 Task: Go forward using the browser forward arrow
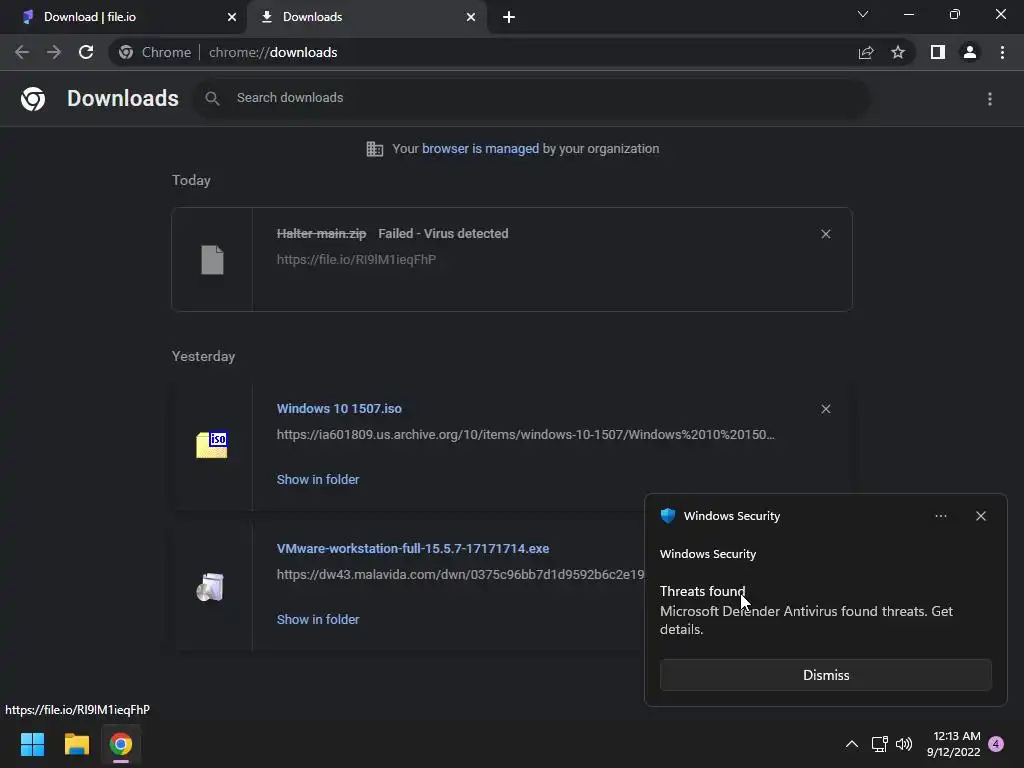click(54, 52)
